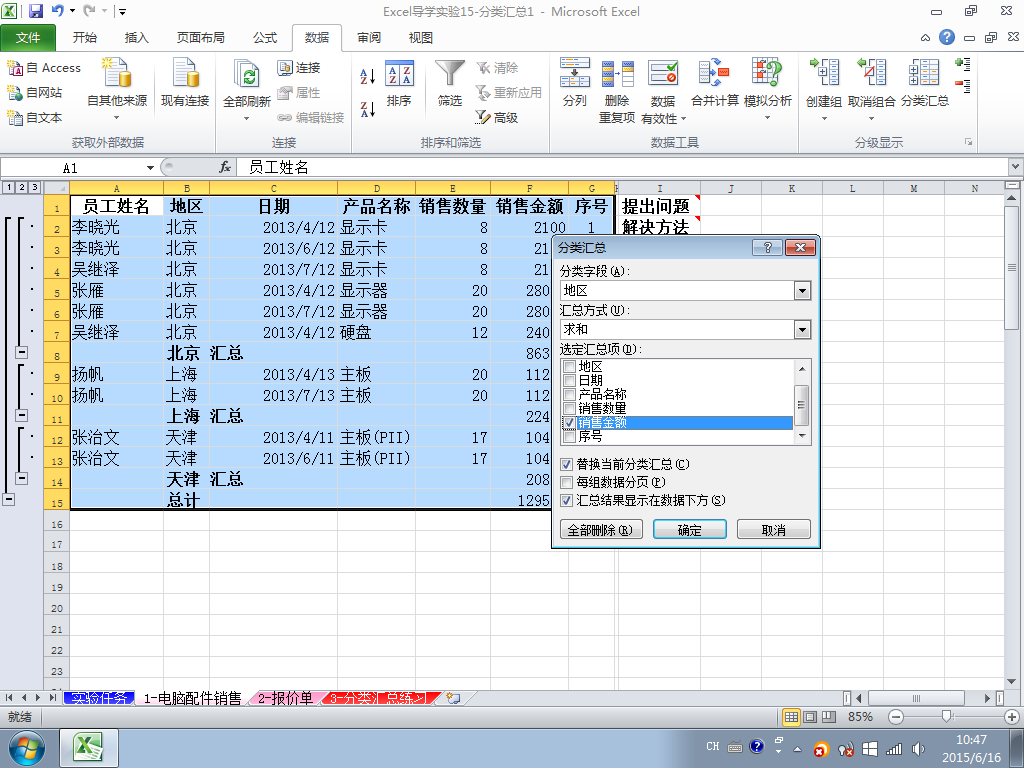
Task: Check 地区 in 选定汇总项 list
Action: 569,367
